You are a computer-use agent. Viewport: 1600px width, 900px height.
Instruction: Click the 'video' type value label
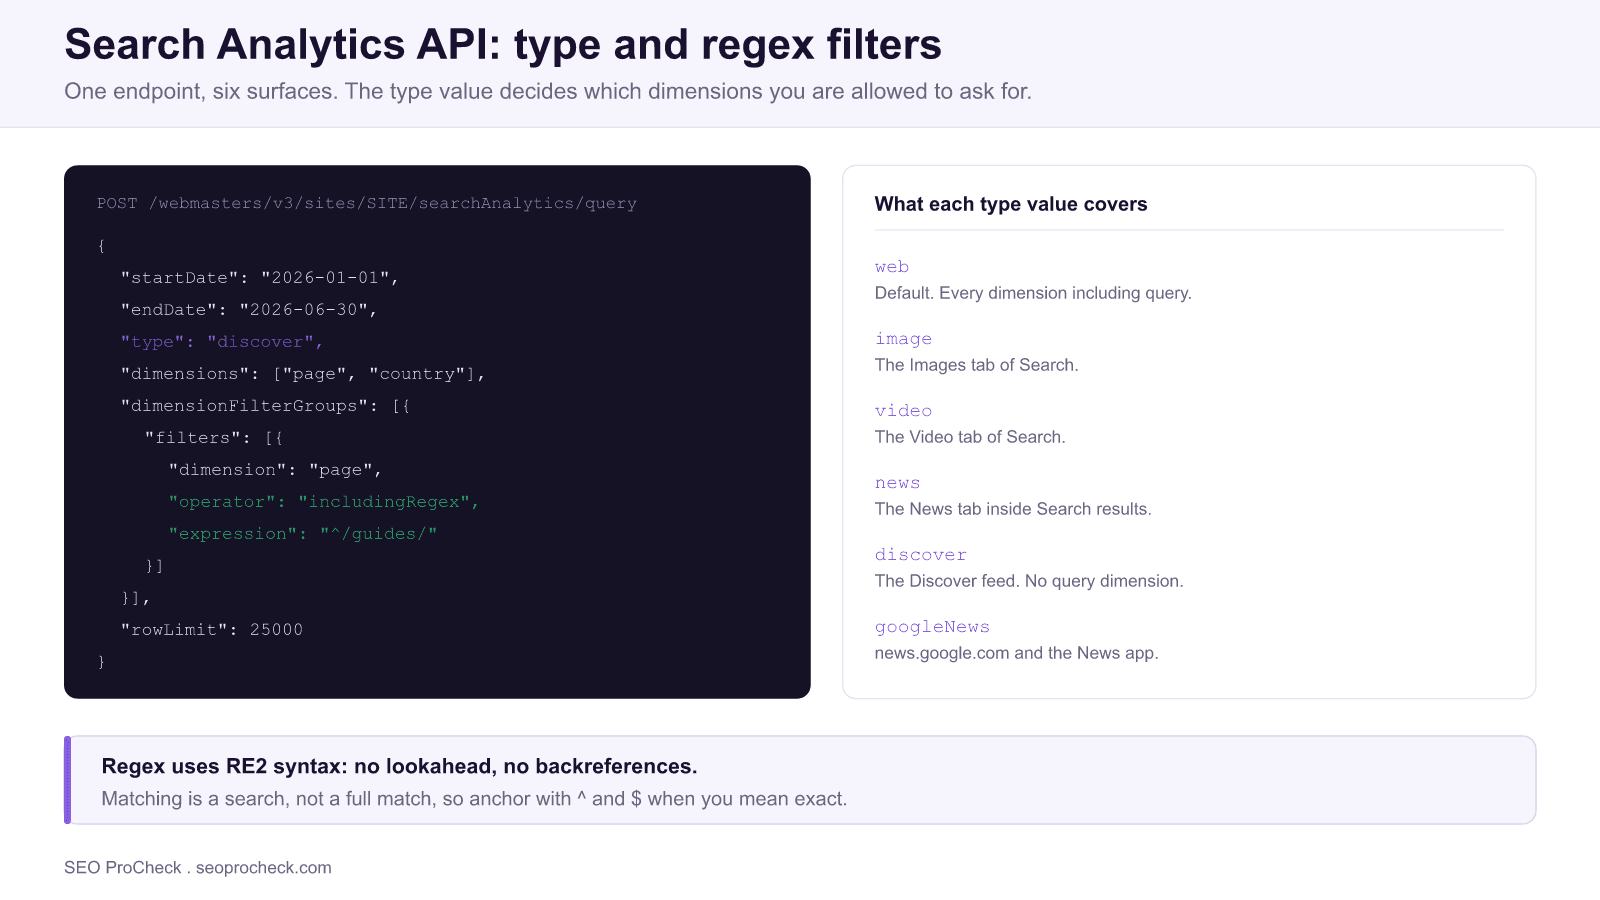click(903, 411)
